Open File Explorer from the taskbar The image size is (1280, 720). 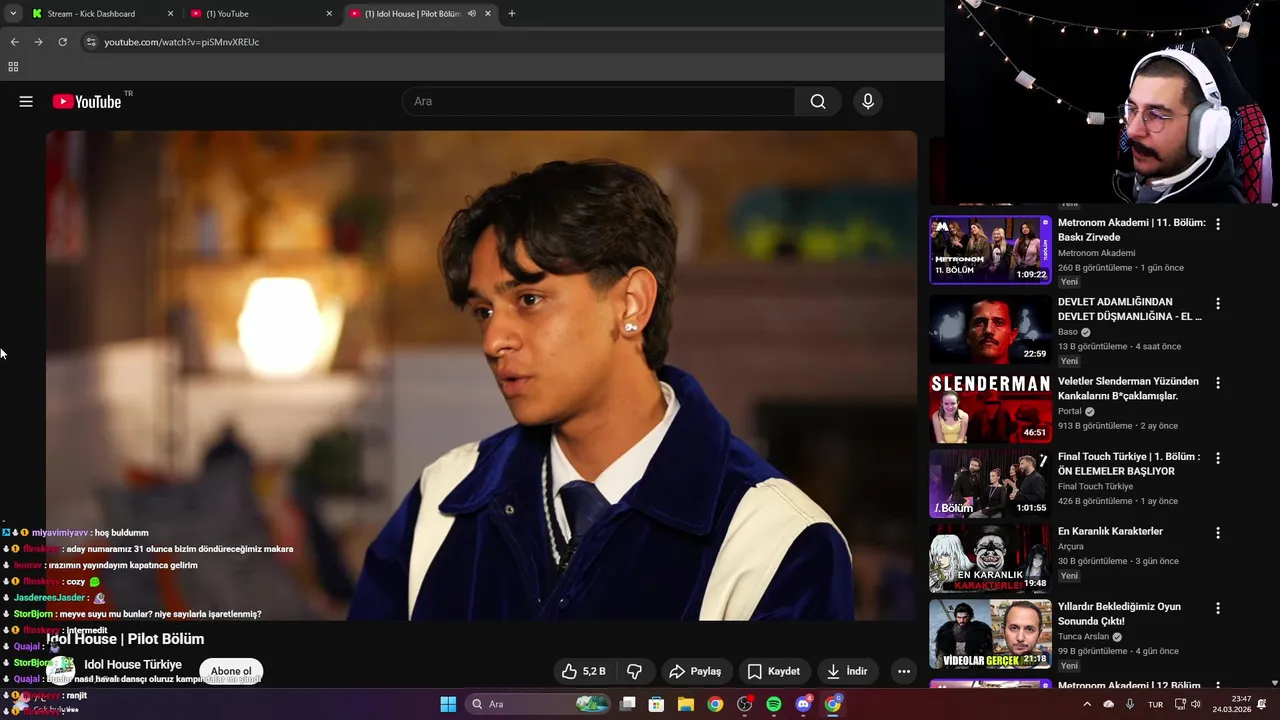point(686,704)
